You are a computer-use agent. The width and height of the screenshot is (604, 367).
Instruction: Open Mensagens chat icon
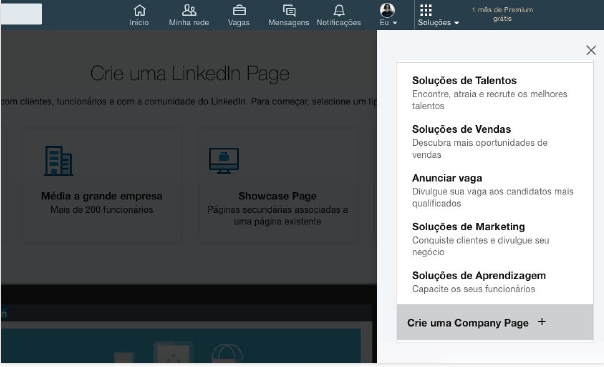pyautogui.click(x=289, y=10)
